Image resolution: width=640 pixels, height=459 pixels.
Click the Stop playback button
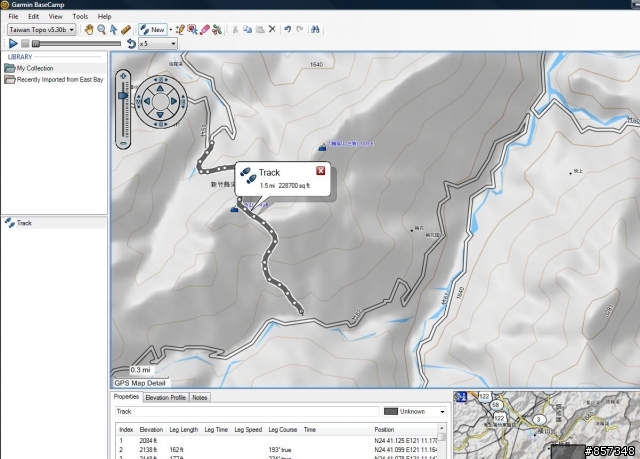tap(25, 43)
